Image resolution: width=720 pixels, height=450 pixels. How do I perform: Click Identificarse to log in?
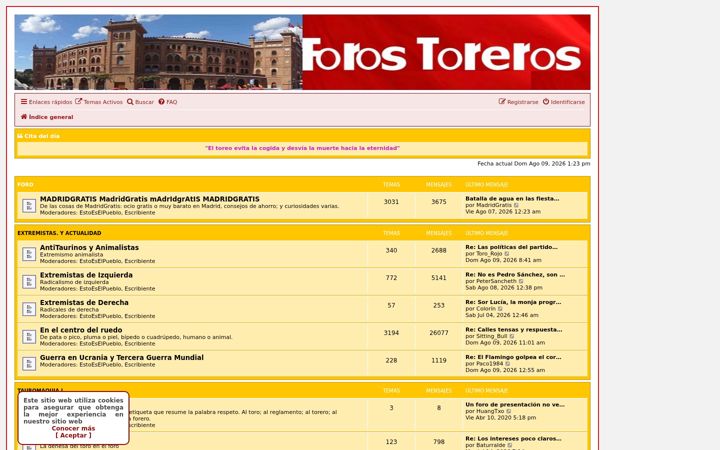pos(563,102)
